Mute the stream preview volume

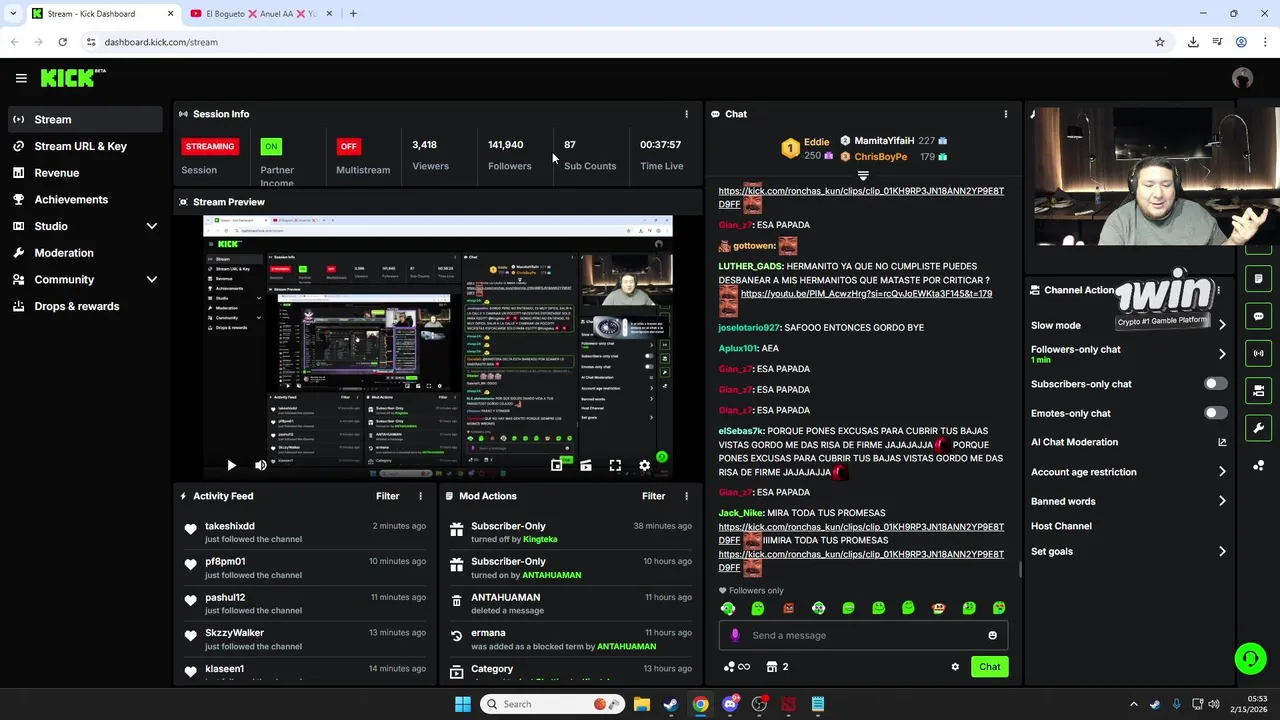(x=261, y=465)
